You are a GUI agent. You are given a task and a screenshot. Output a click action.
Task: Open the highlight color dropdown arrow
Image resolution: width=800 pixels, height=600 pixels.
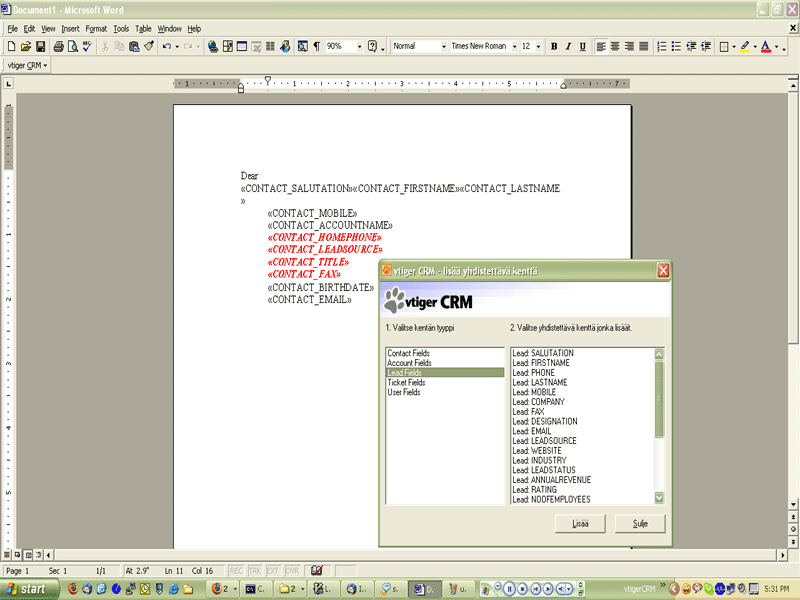click(x=755, y=46)
